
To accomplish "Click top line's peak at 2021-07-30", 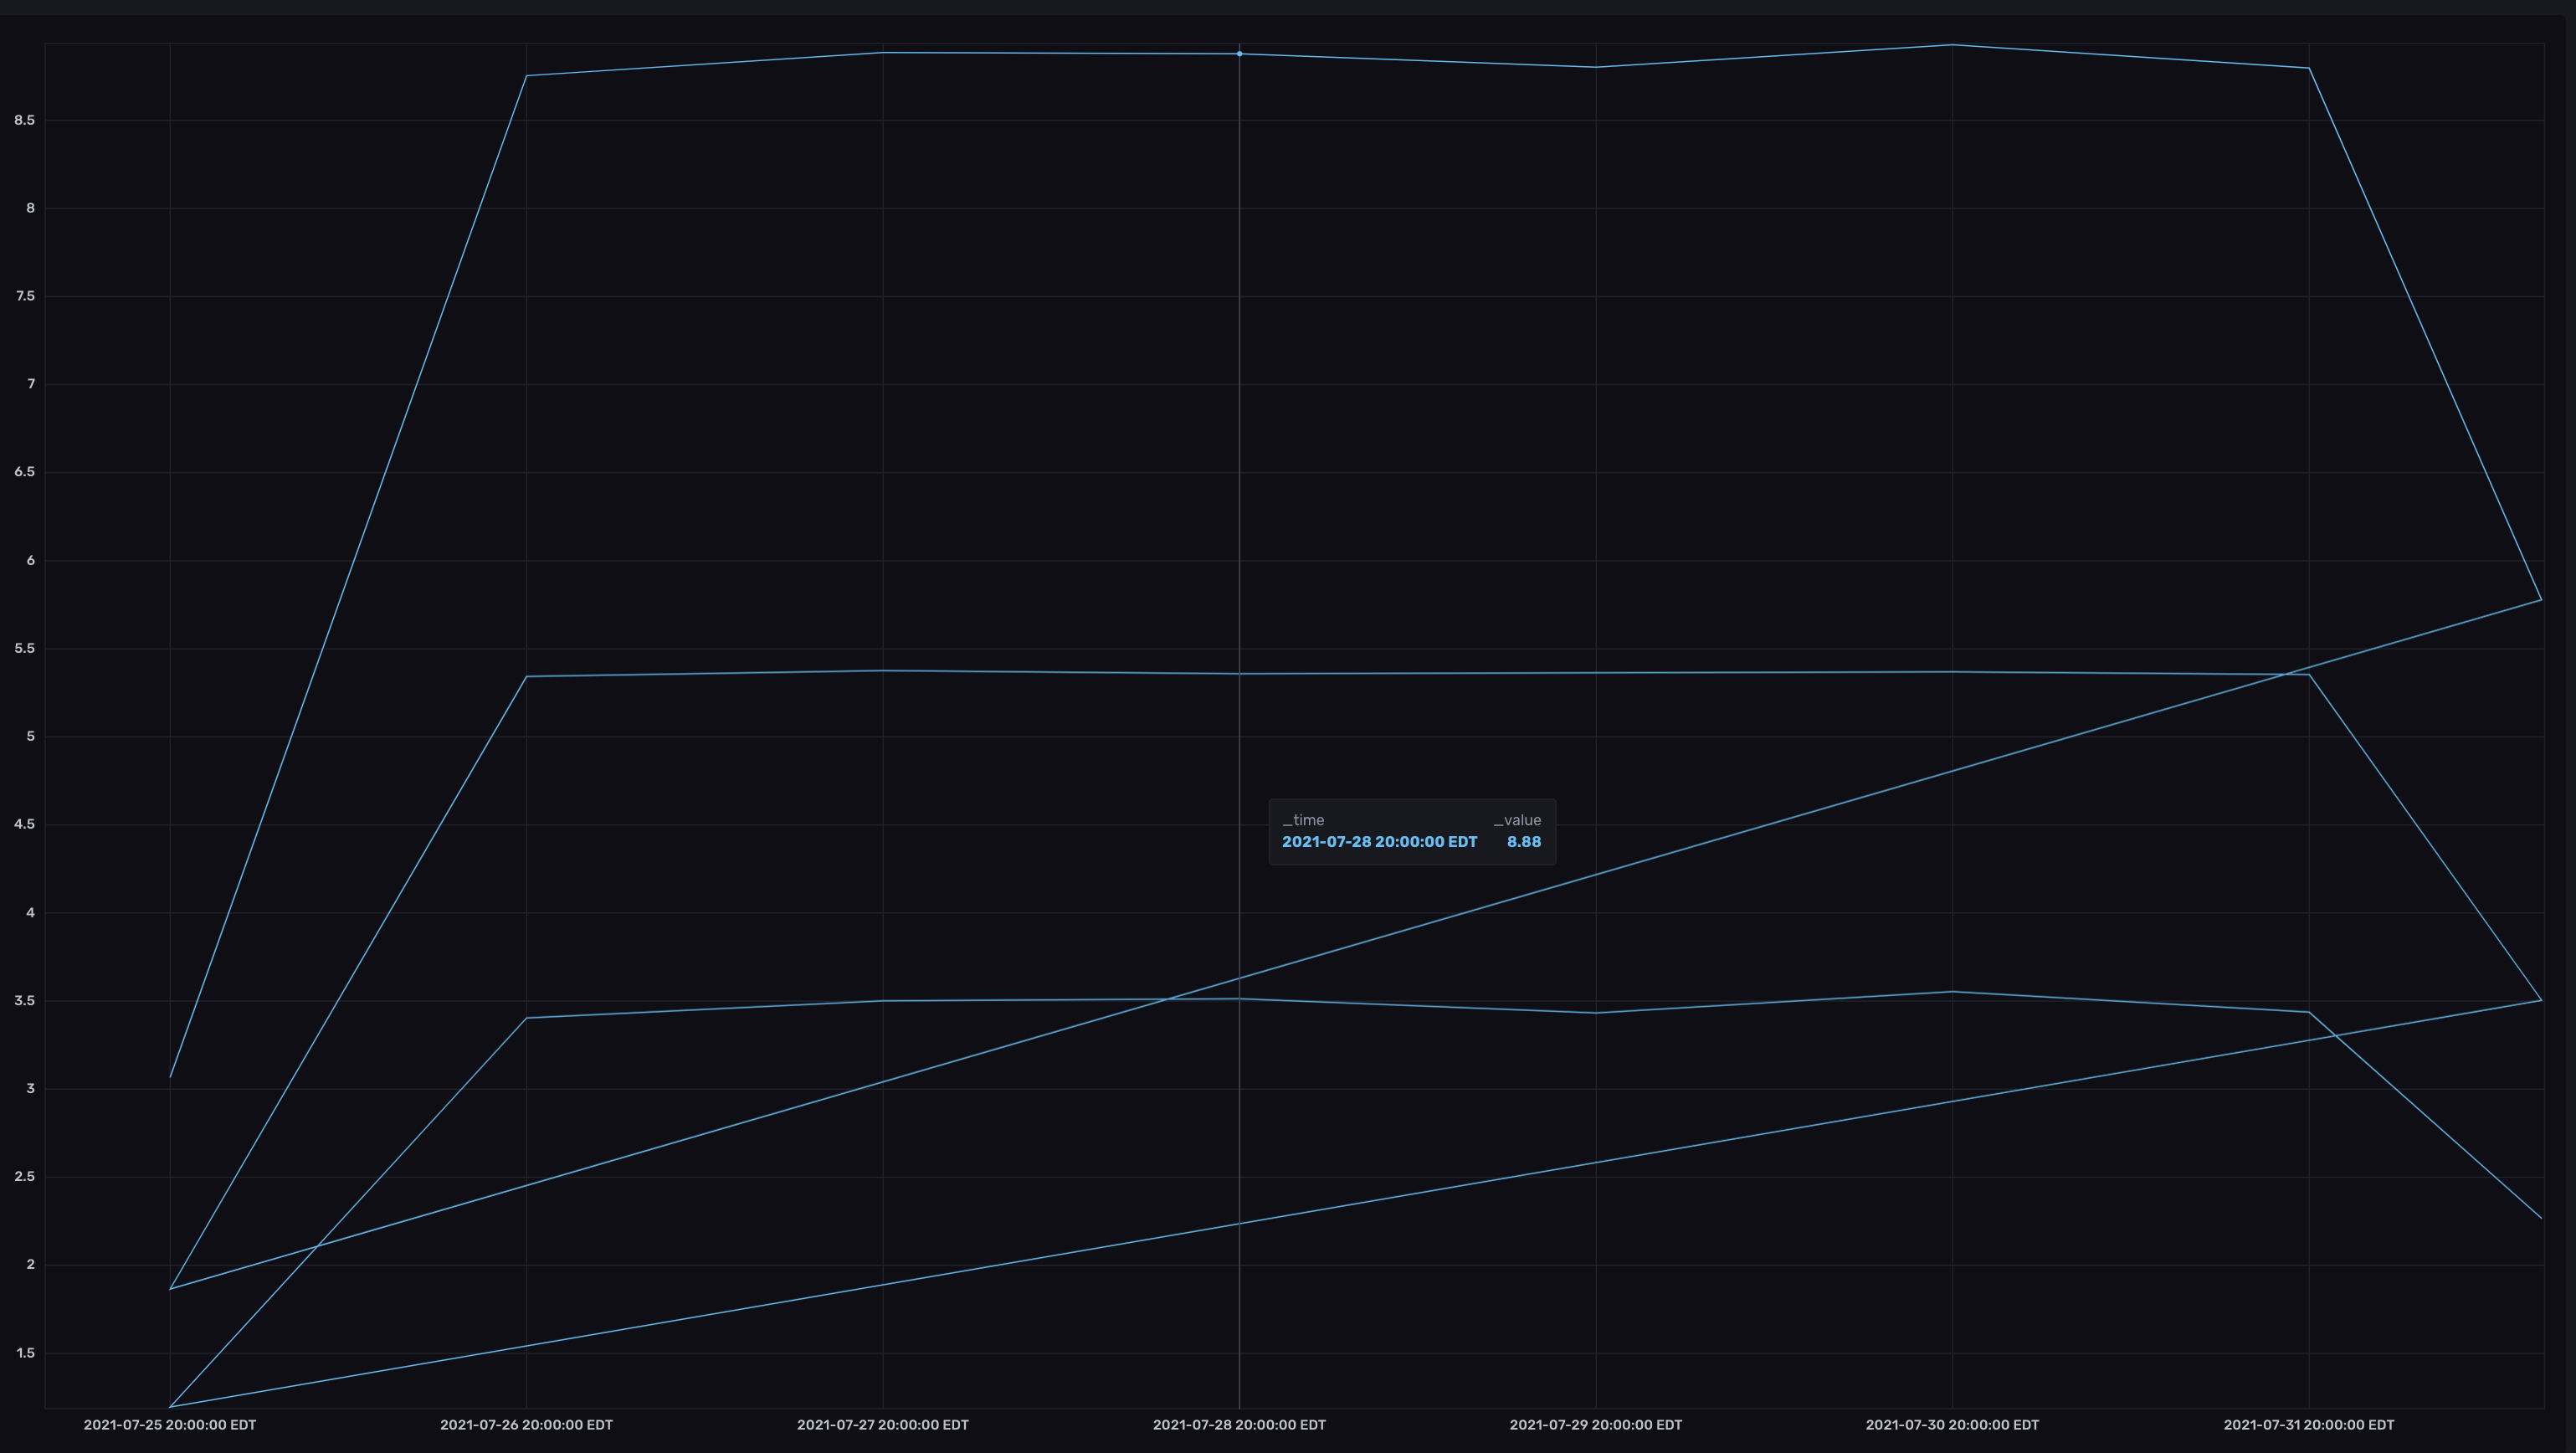I will pyautogui.click(x=1952, y=45).
